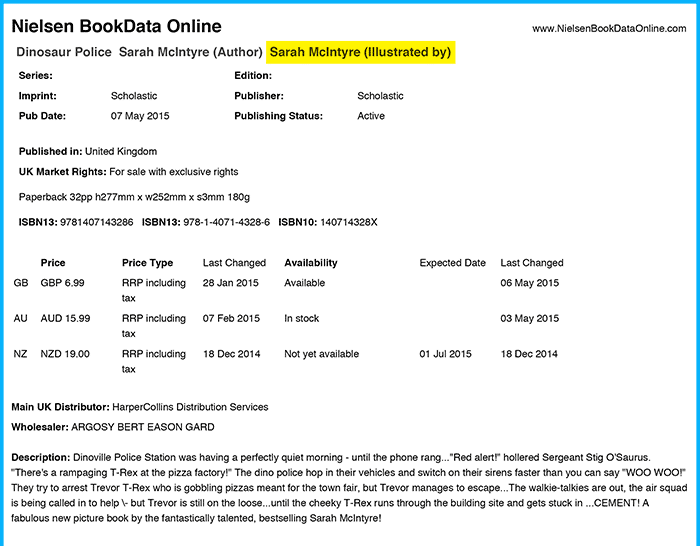
Task: Click the 28 Jan 2015 date
Action: [x=231, y=283]
